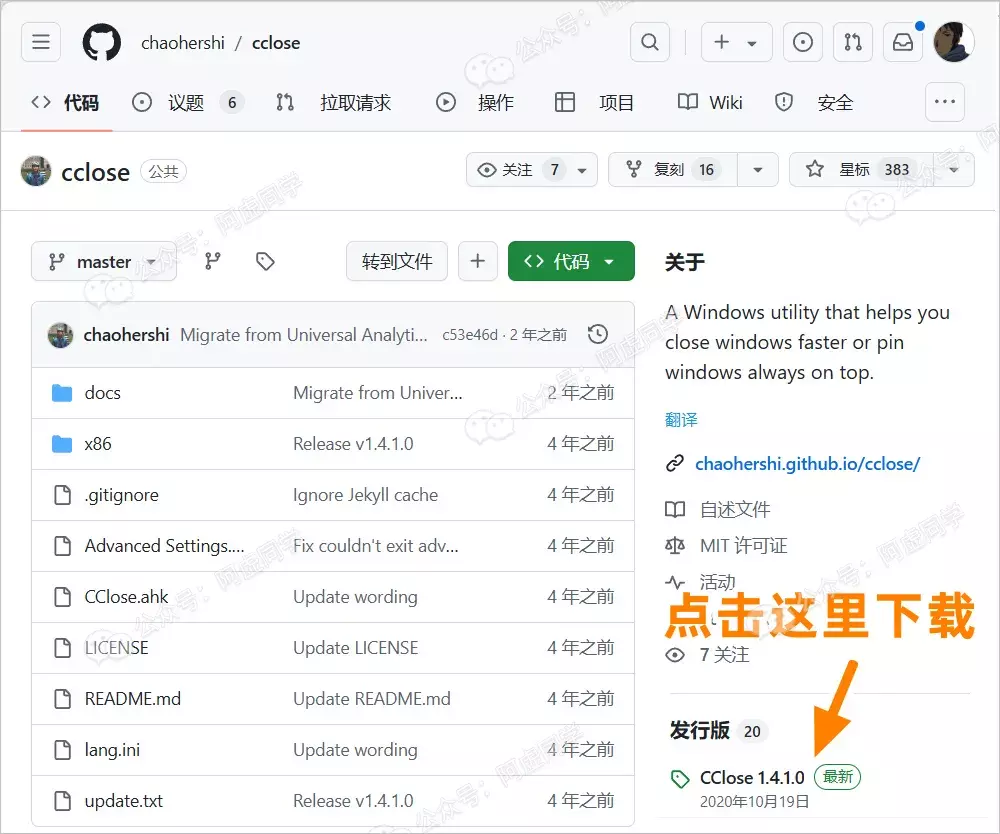Open commit history clock icon
This screenshot has width=1000, height=834.
pyautogui.click(x=598, y=334)
